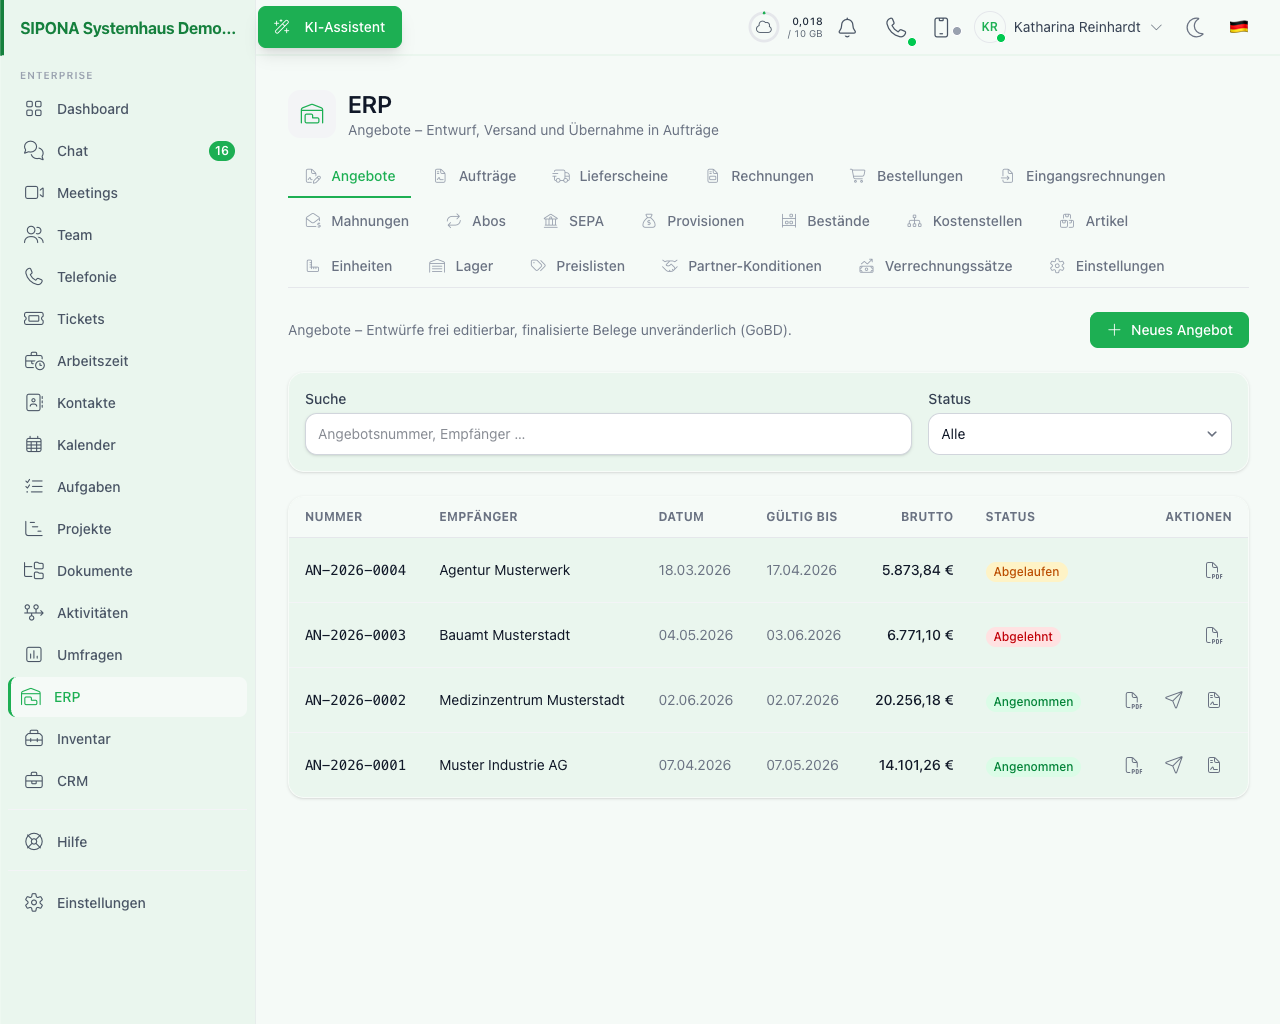Open the Mahnungen tab
1280x1024 pixels.
(357, 221)
